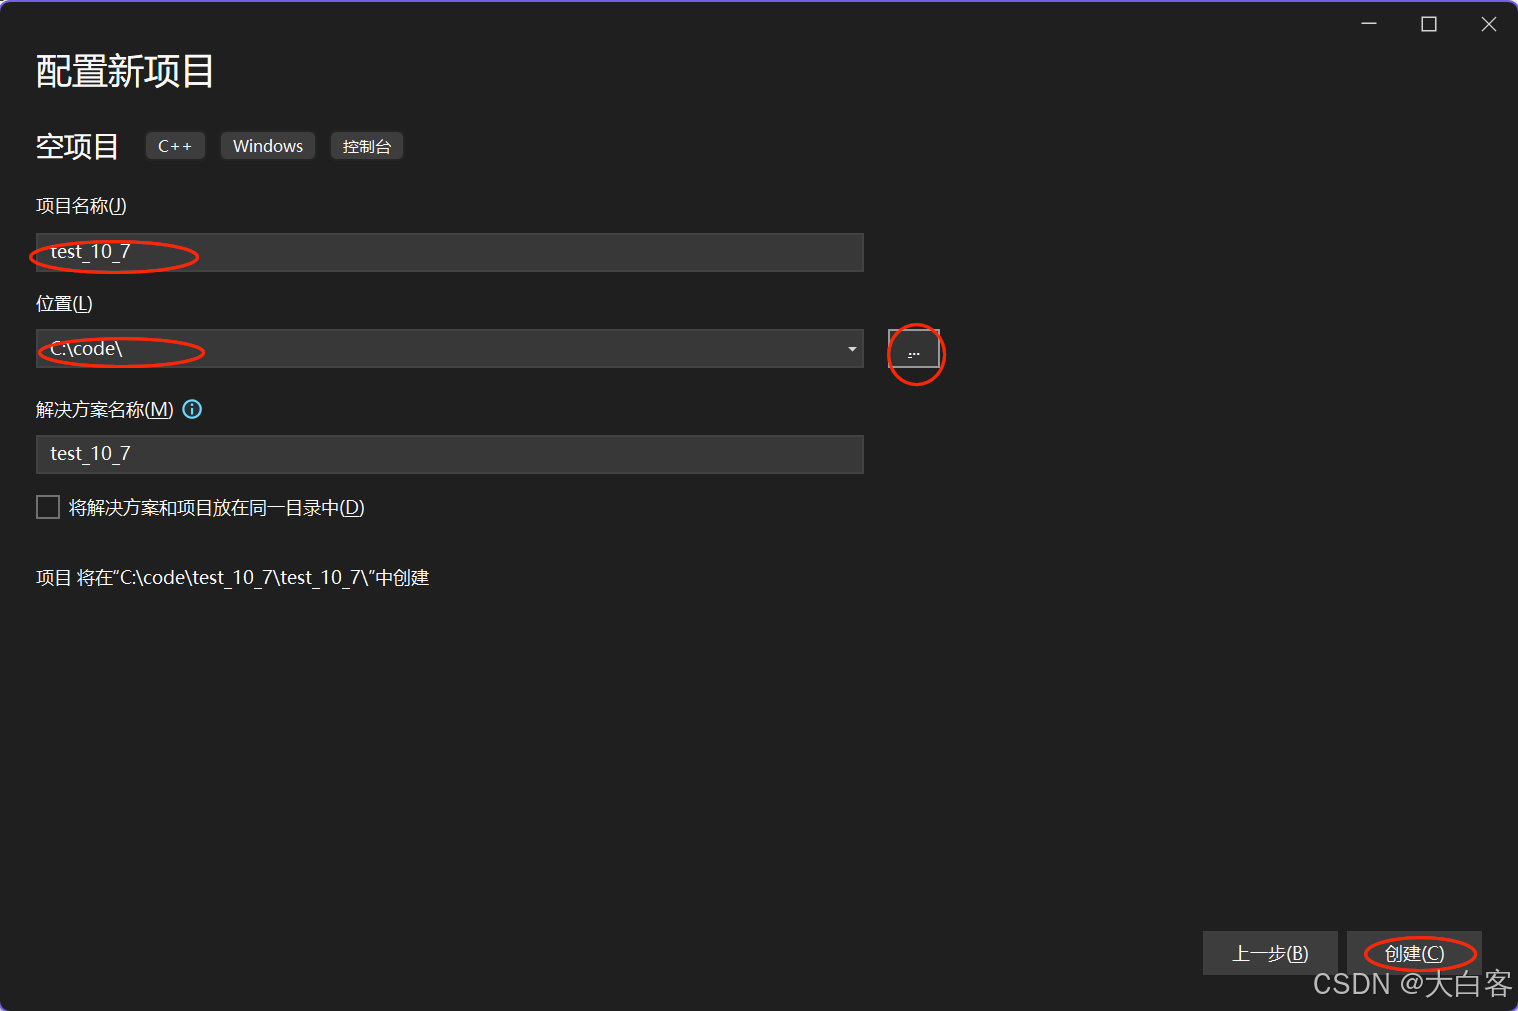Click the 项目名称 input field

click(450, 252)
